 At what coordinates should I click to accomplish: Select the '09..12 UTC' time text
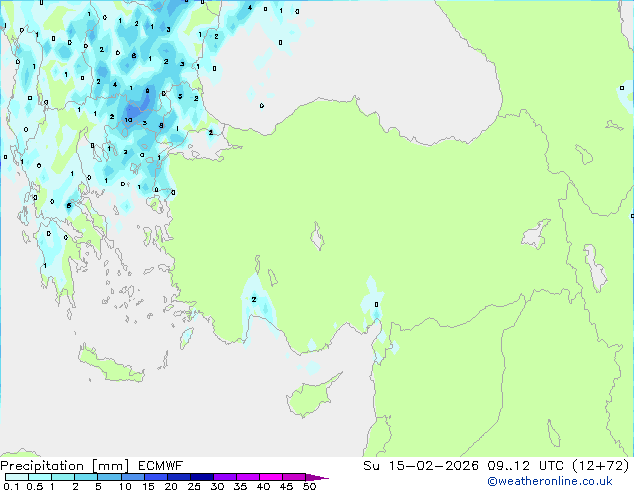(525, 466)
